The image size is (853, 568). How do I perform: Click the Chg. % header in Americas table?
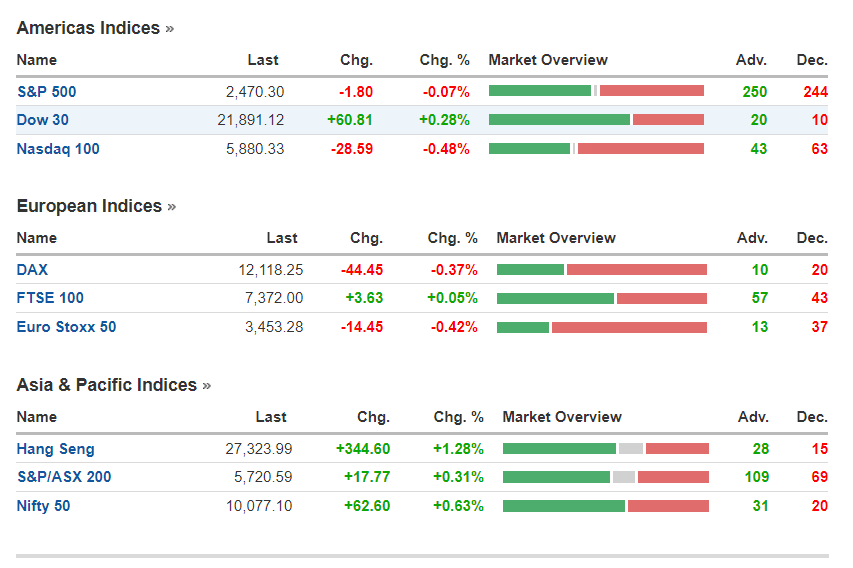(444, 60)
